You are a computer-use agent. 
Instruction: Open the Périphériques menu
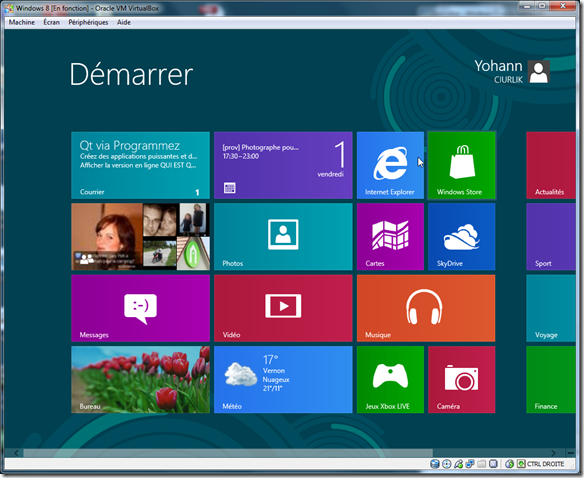(88, 22)
